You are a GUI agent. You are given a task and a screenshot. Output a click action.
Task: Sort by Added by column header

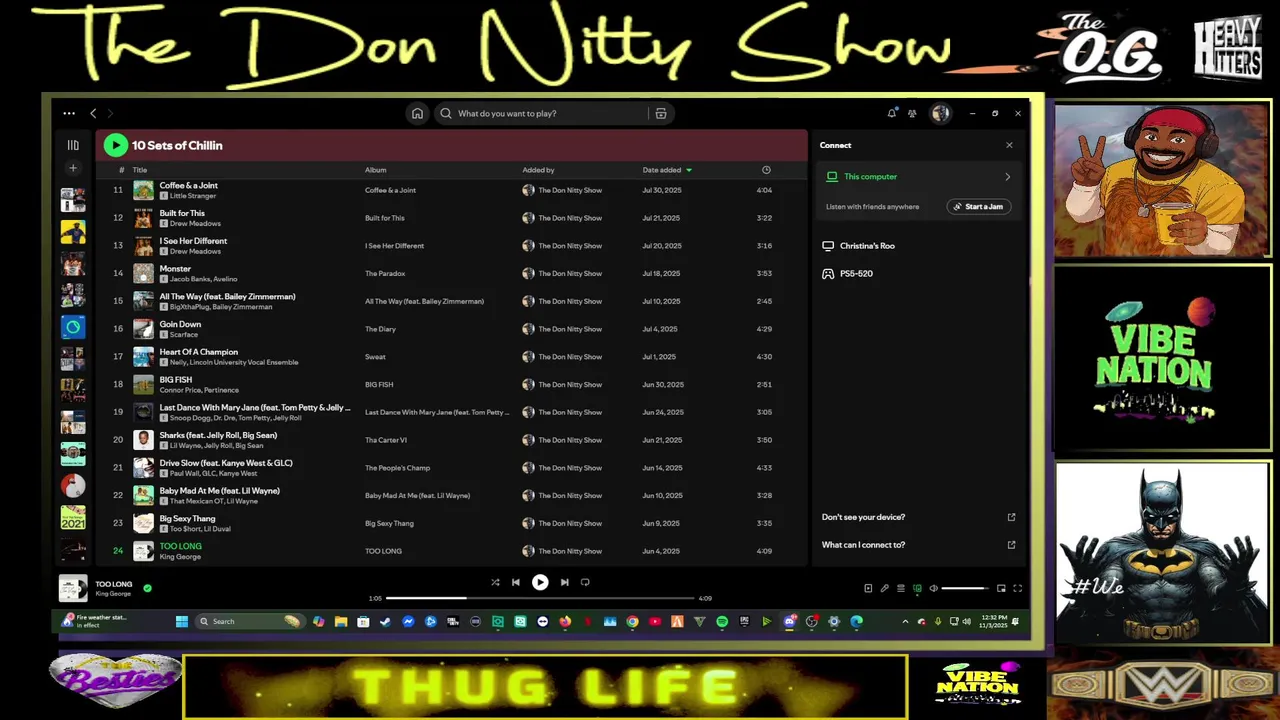coord(538,170)
